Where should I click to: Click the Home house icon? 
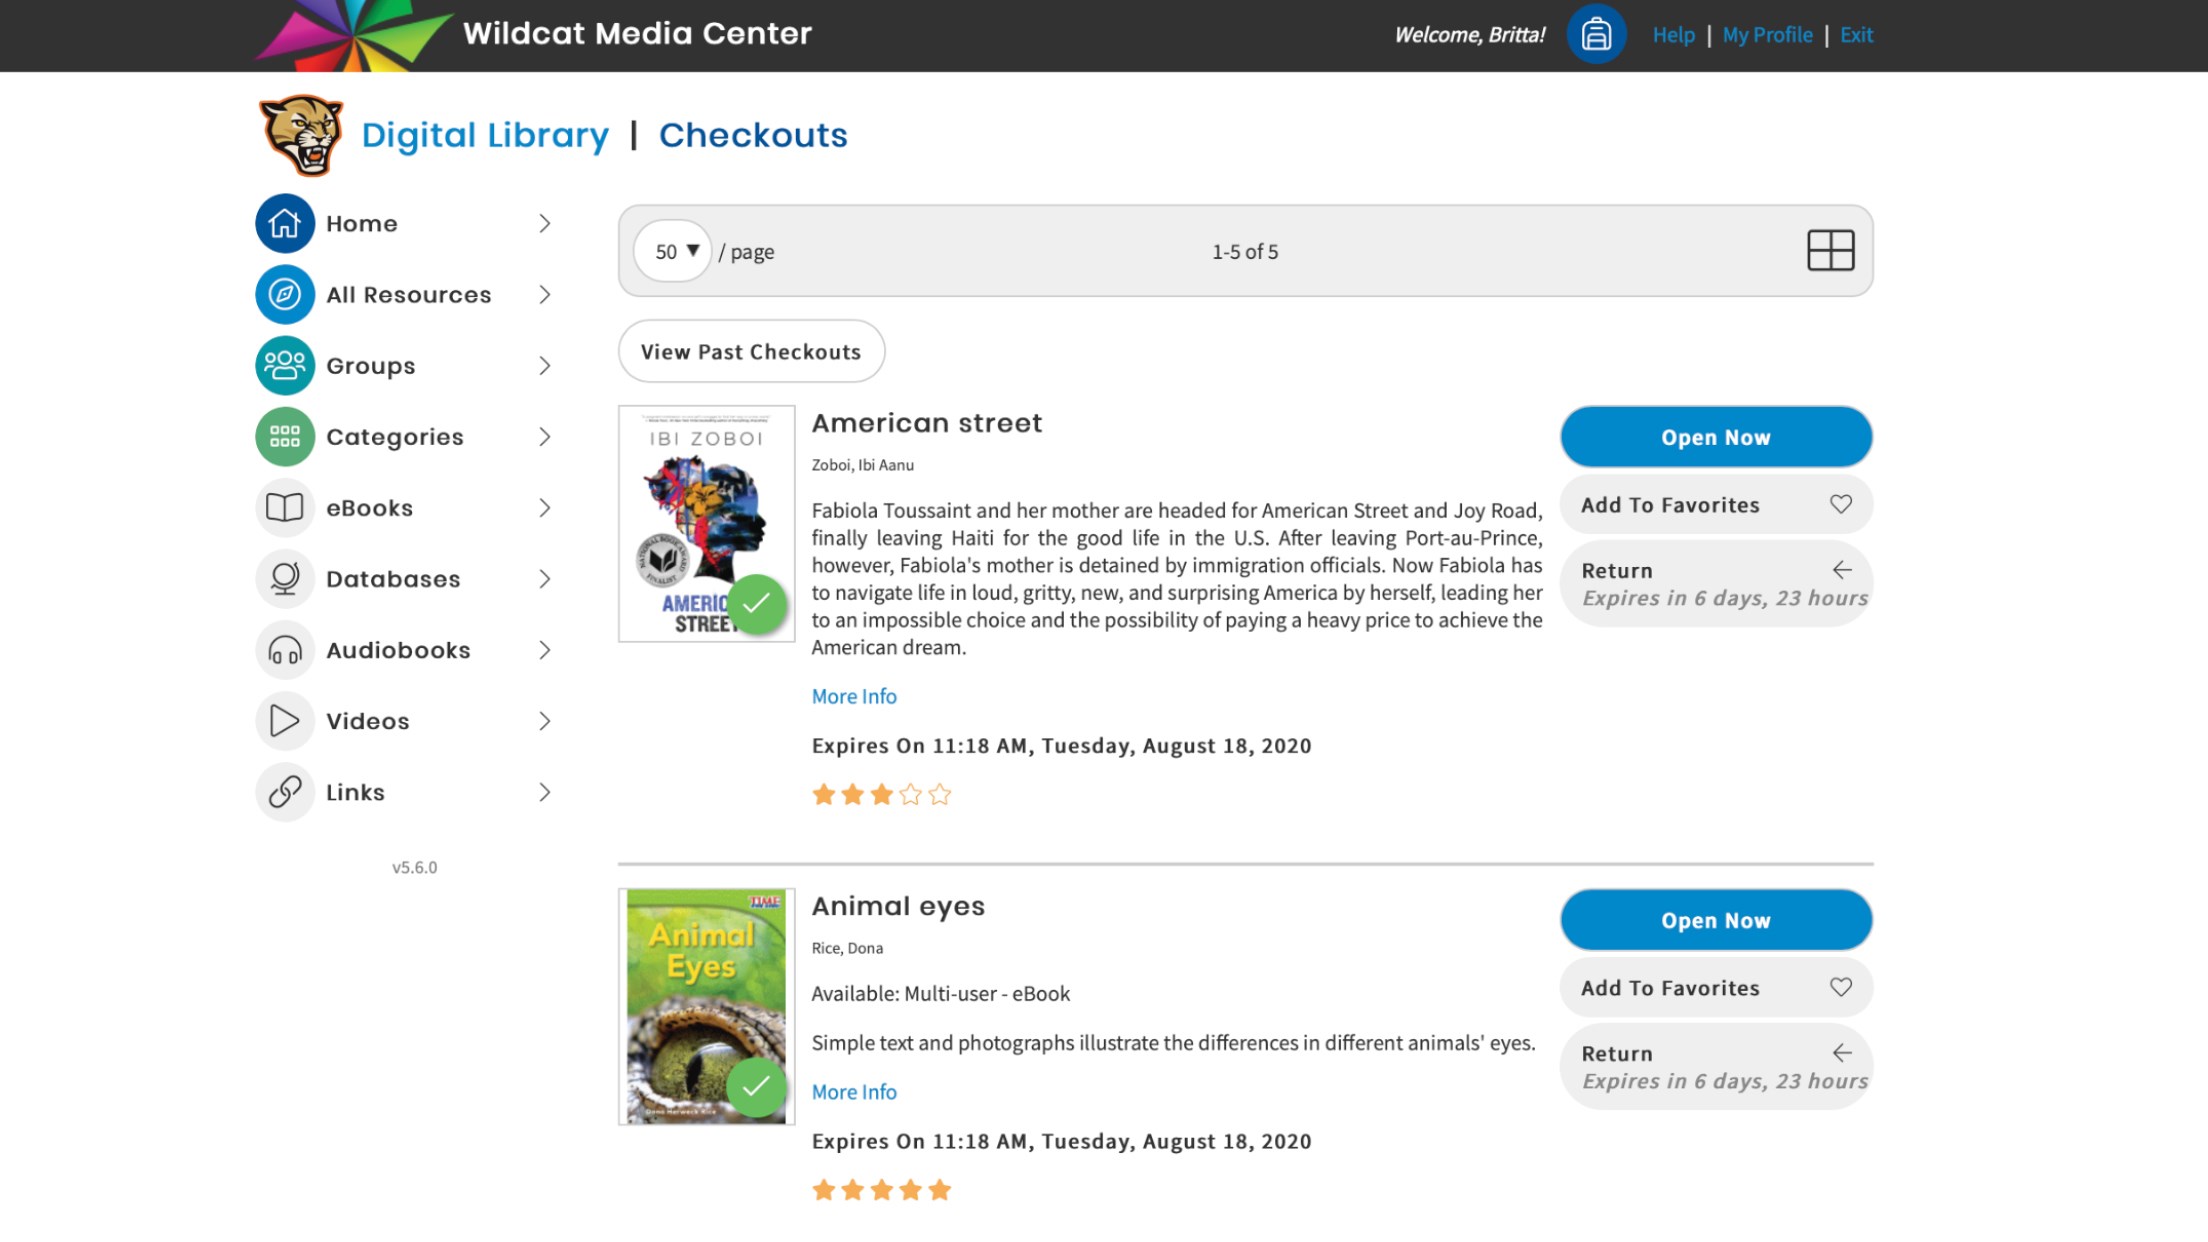(x=285, y=223)
